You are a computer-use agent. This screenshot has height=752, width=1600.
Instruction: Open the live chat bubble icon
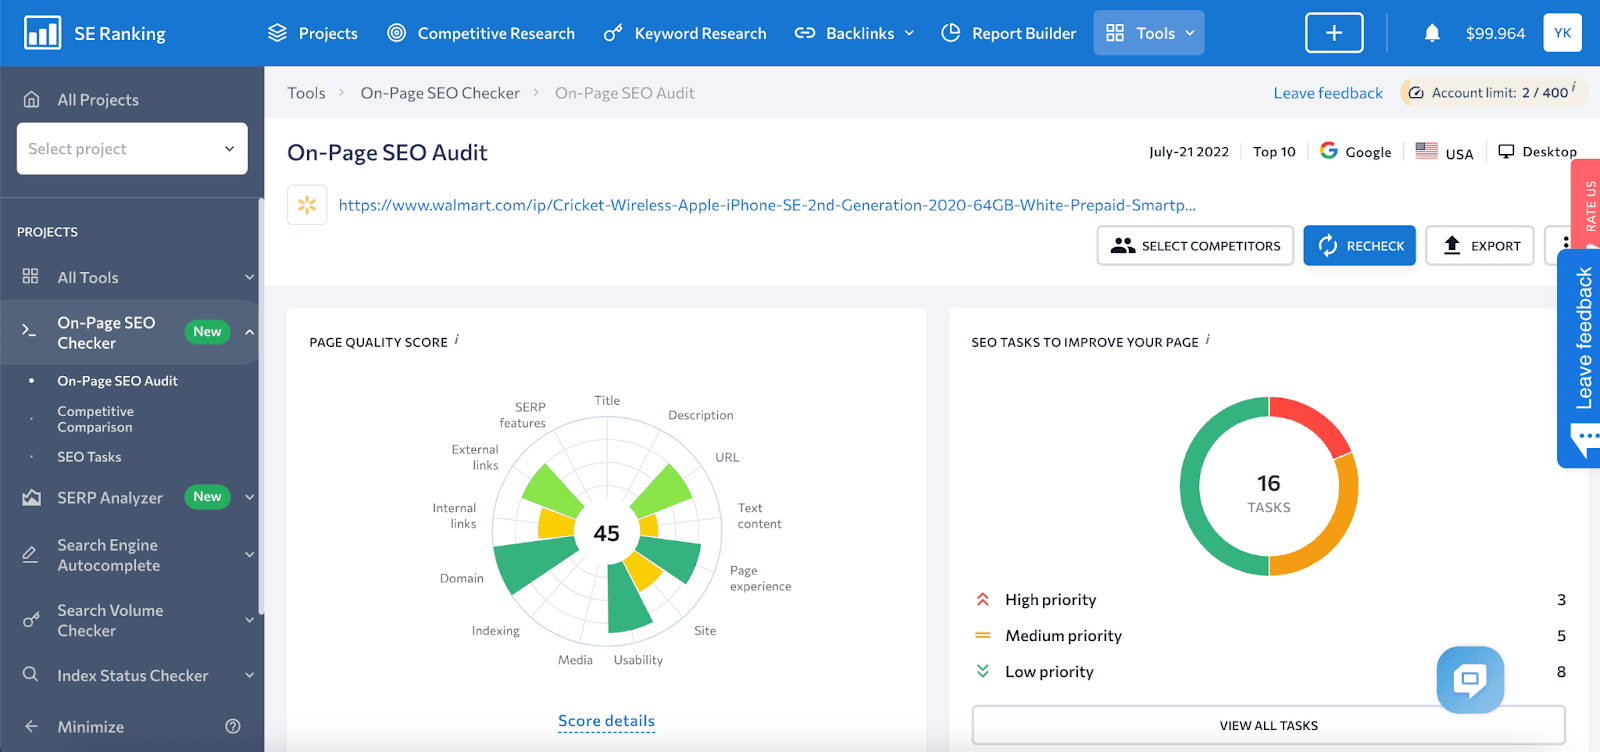(x=1470, y=680)
